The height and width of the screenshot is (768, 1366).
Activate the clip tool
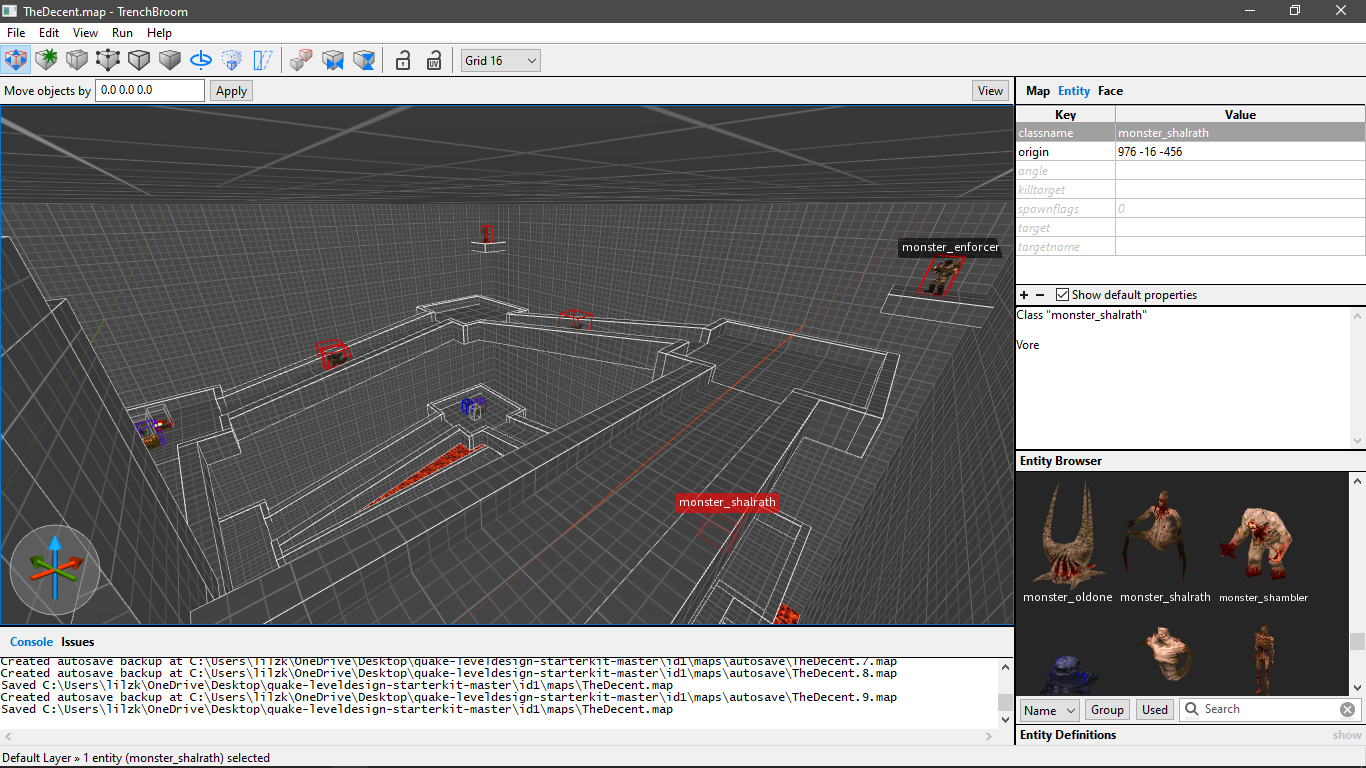pos(77,60)
